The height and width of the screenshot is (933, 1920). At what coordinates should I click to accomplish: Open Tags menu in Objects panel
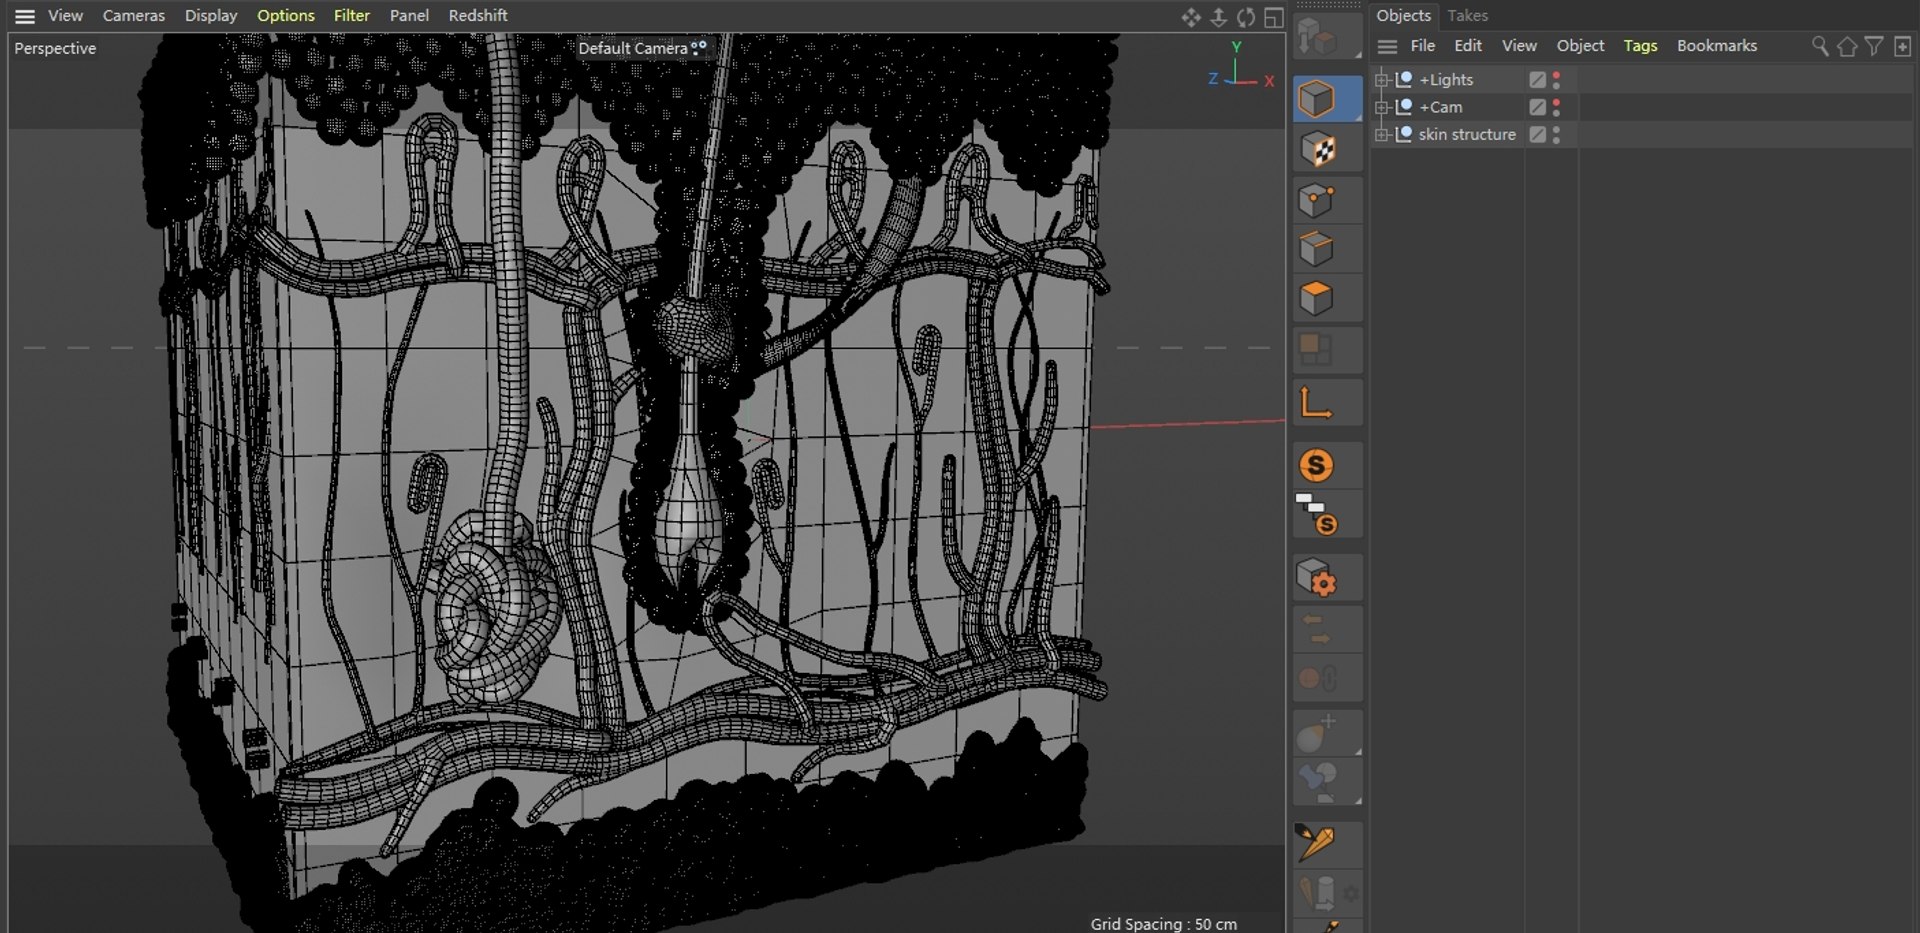(x=1640, y=46)
